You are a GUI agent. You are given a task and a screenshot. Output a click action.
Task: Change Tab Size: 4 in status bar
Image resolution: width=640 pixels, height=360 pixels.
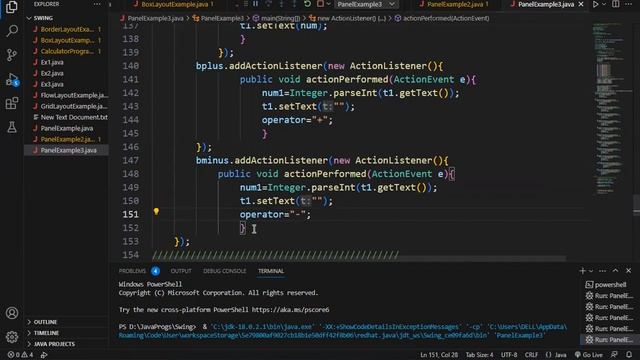pos(479,355)
